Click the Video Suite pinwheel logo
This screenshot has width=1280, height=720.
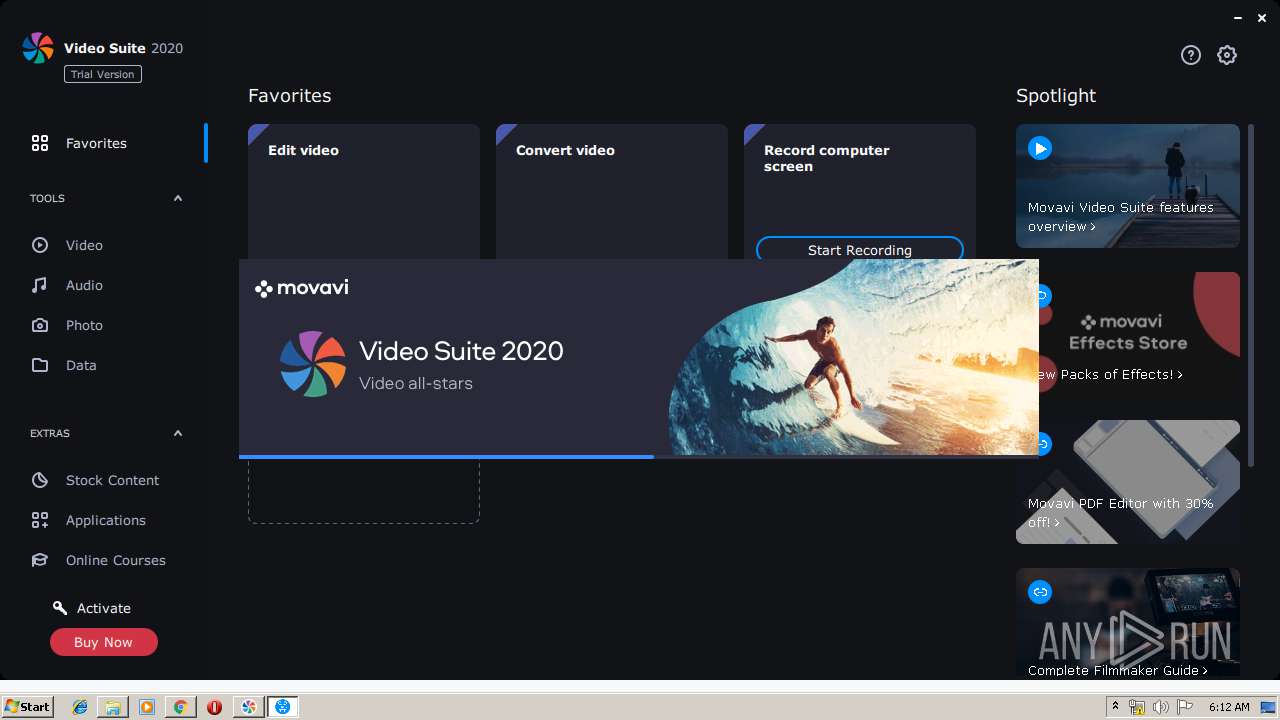point(38,48)
